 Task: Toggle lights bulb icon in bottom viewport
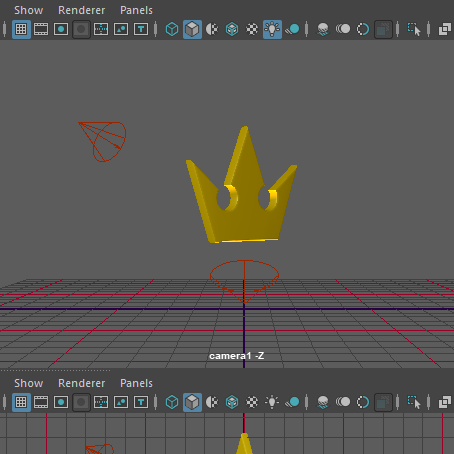(x=272, y=402)
